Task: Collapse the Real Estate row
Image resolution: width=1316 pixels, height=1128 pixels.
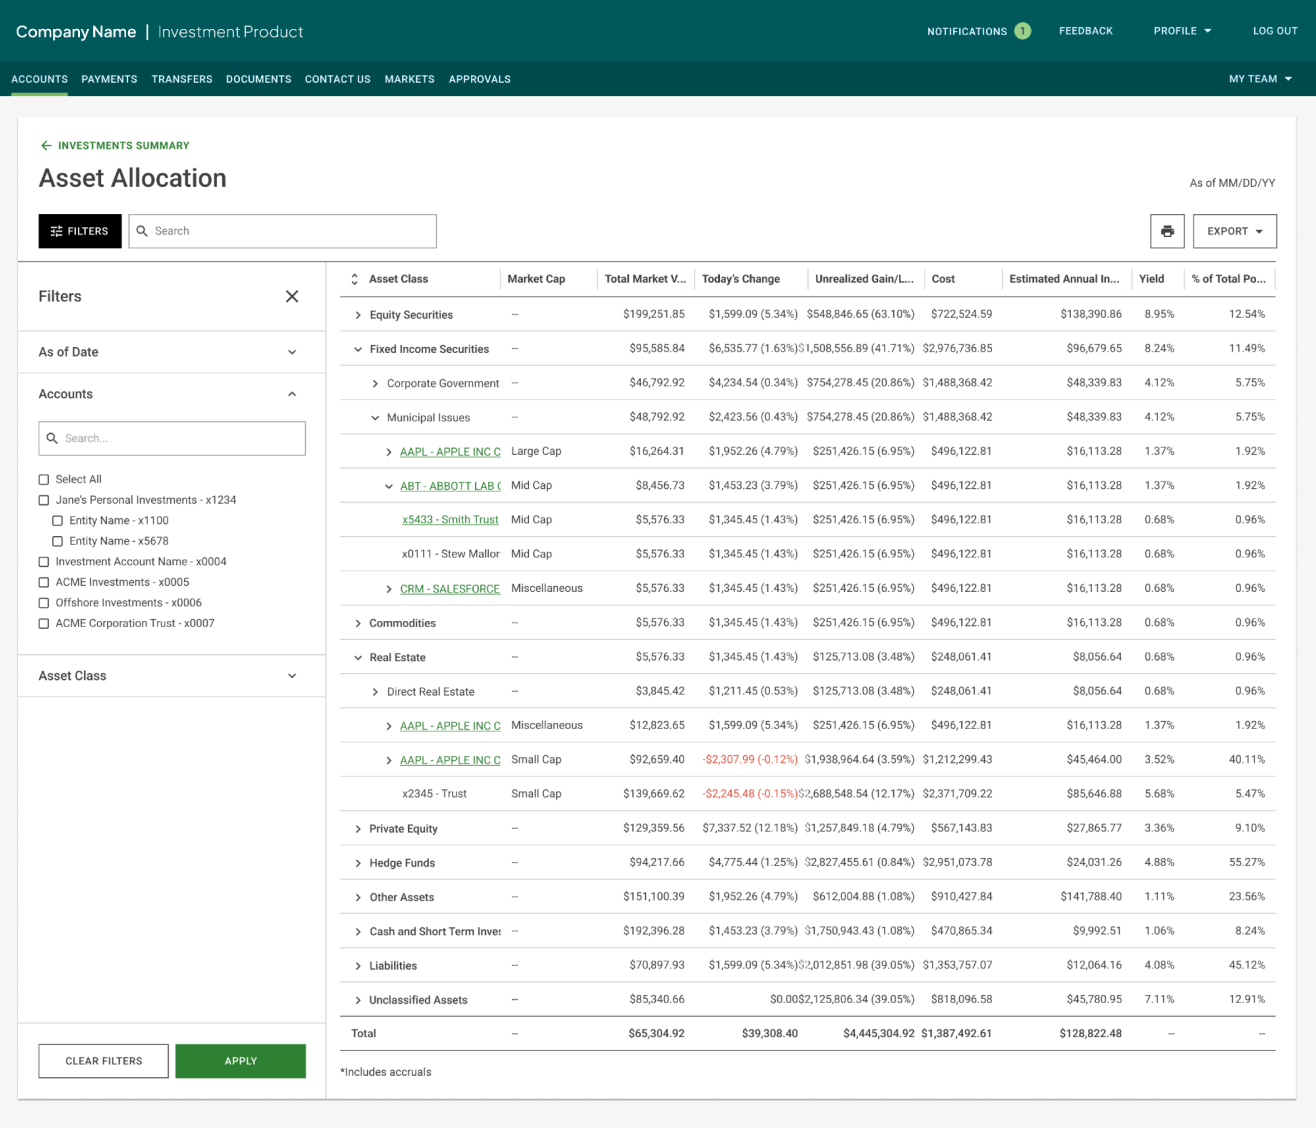Action: coord(358,658)
